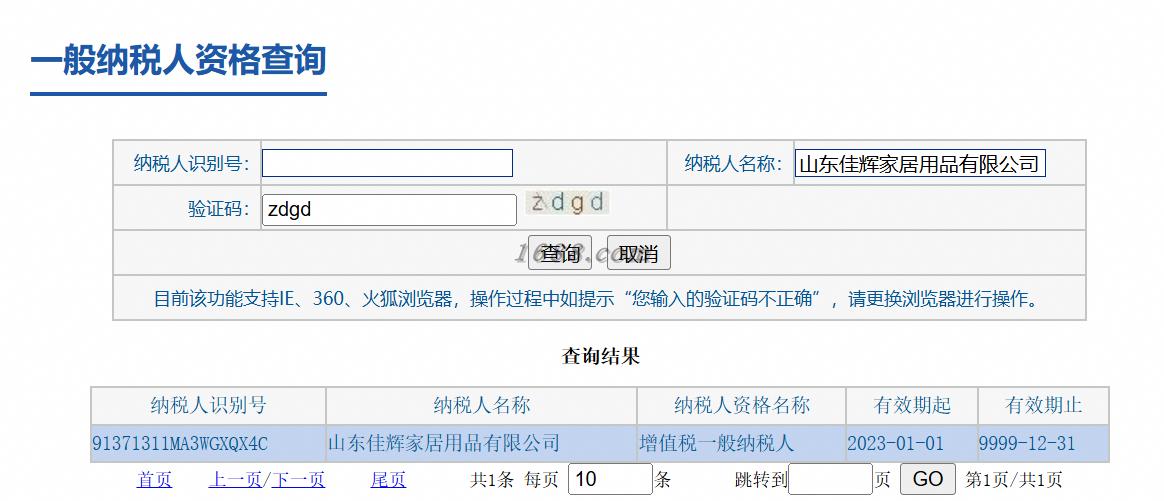The width and height of the screenshot is (1164, 501).
Task: Click the 验证码 form label
Action: point(219,209)
